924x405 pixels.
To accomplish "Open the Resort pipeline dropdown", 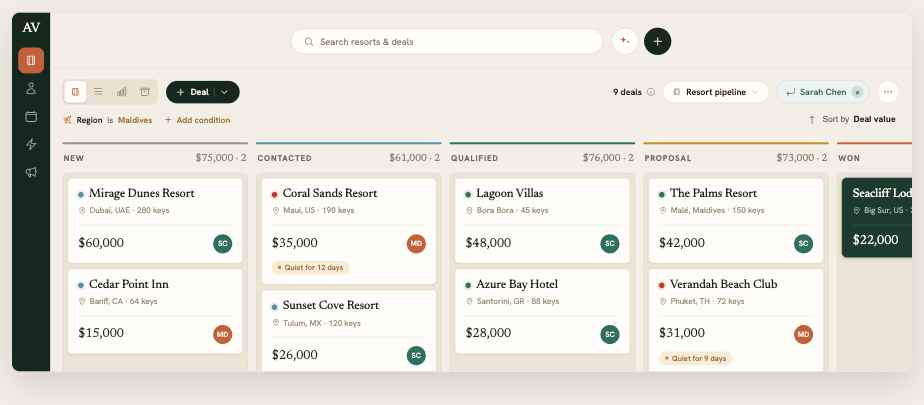I will (716, 92).
